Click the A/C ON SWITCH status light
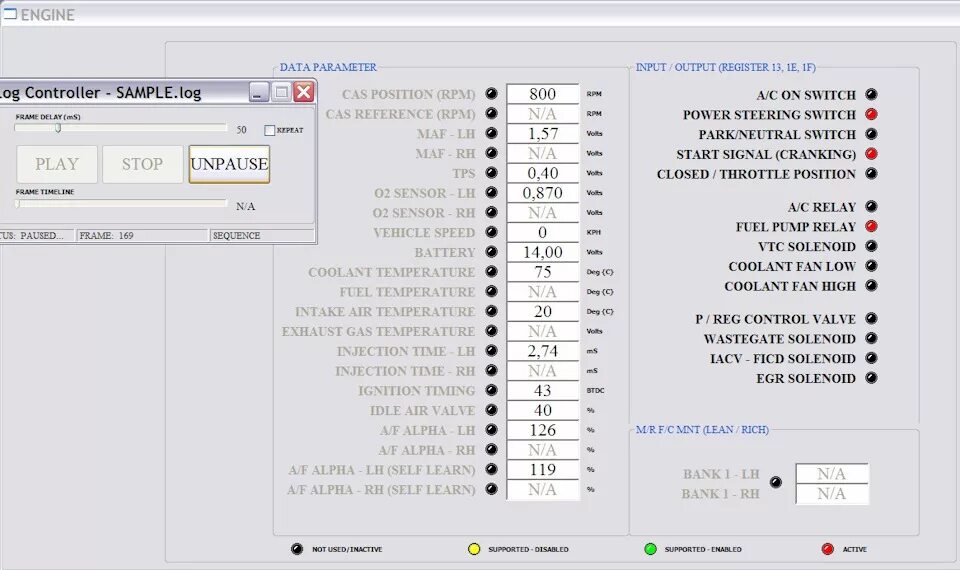The height and width of the screenshot is (570, 960). 871,94
